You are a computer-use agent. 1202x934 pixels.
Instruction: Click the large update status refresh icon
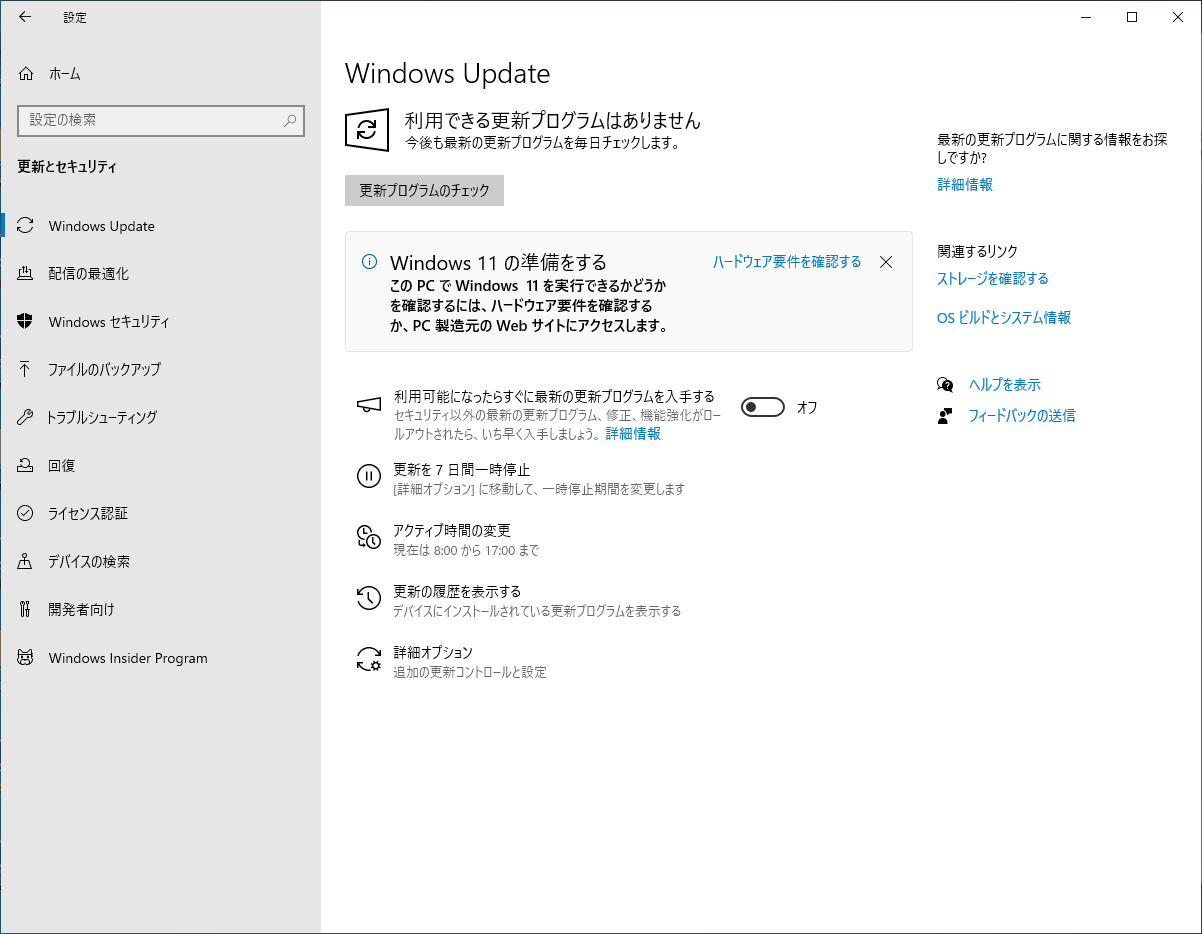[367, 130]
